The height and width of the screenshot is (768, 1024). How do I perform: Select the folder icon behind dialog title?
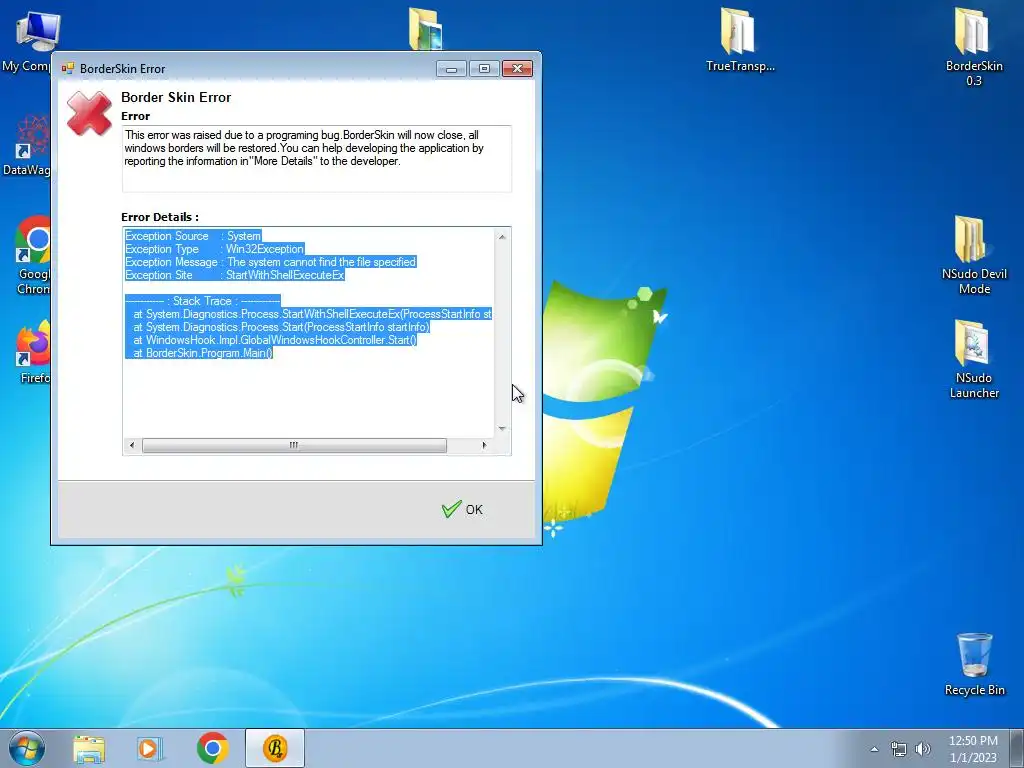426,28
